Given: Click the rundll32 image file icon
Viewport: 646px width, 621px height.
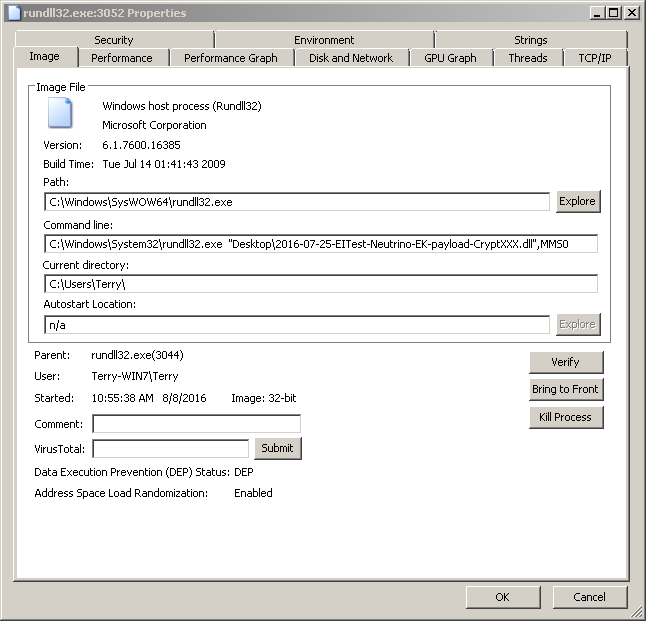Looking at the screenshot, I should pos(60,112).
